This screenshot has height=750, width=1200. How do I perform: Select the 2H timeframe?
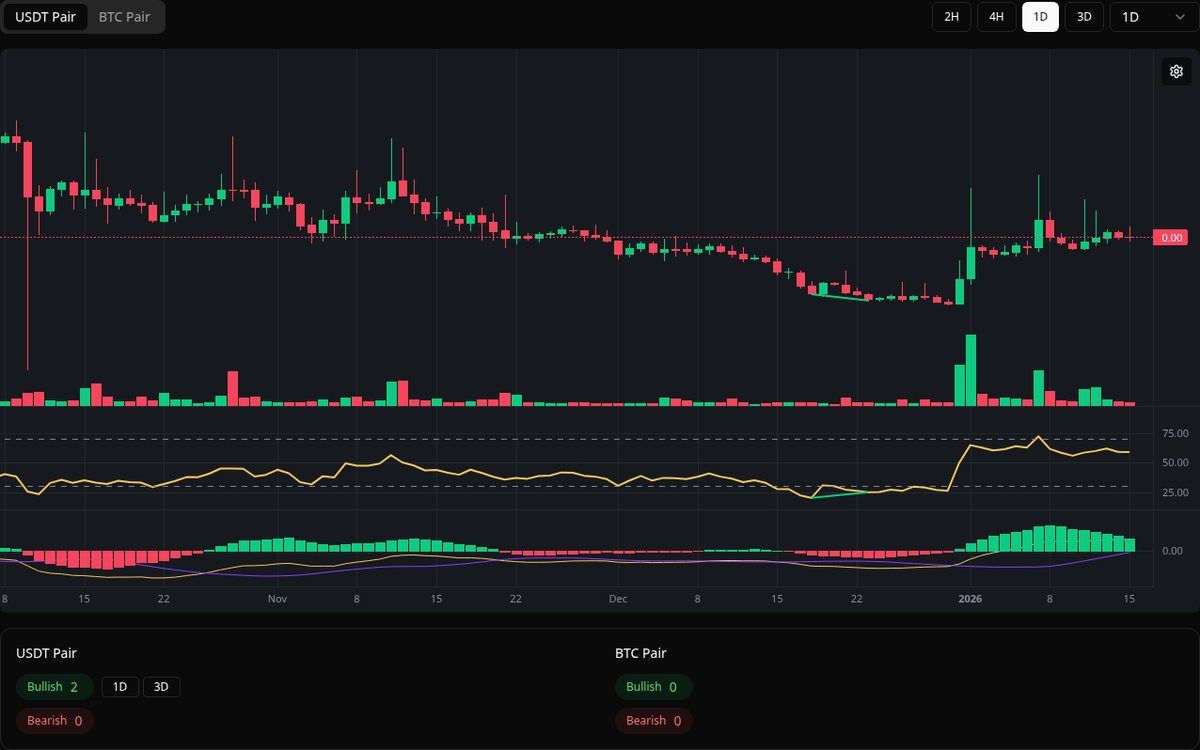(x=951, y=17)
